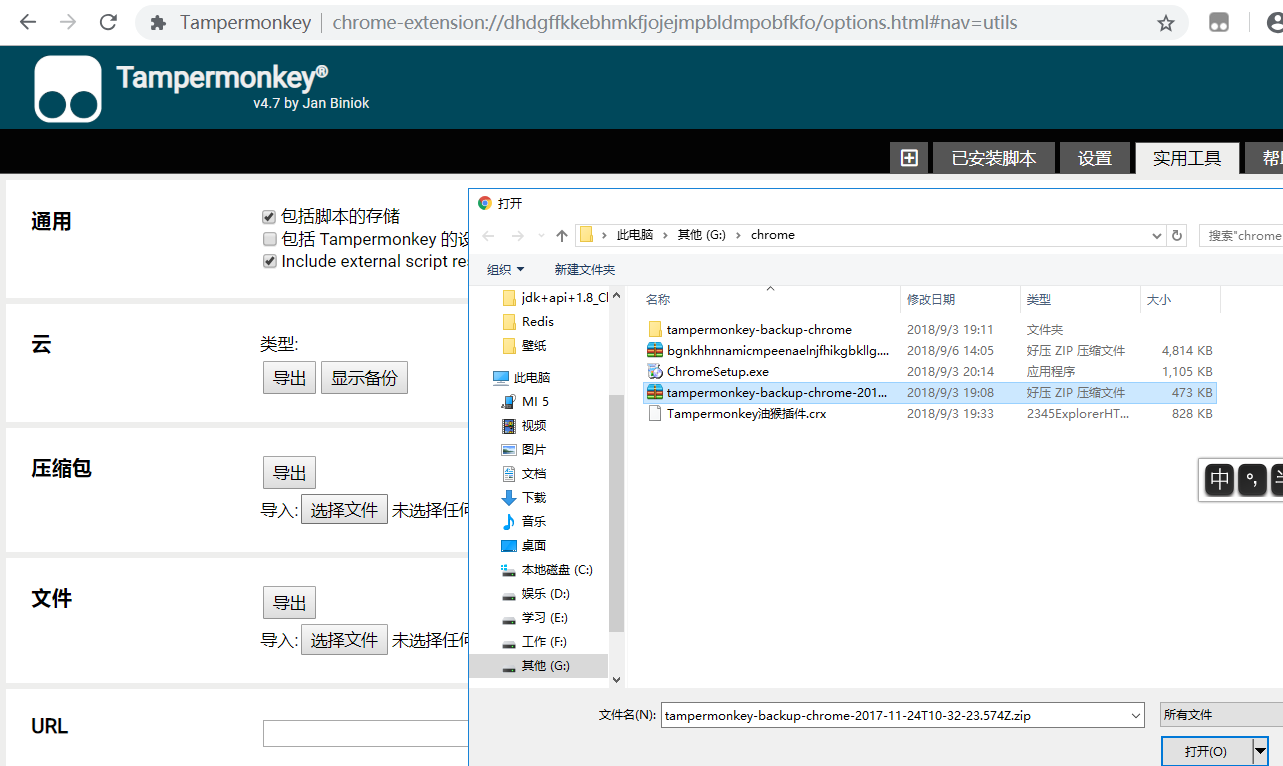The height and width of the screenshot is (766, 1283).
Task: Select the Tampermonkey油猴插件.crx file
Action: [x=746, y=414]
